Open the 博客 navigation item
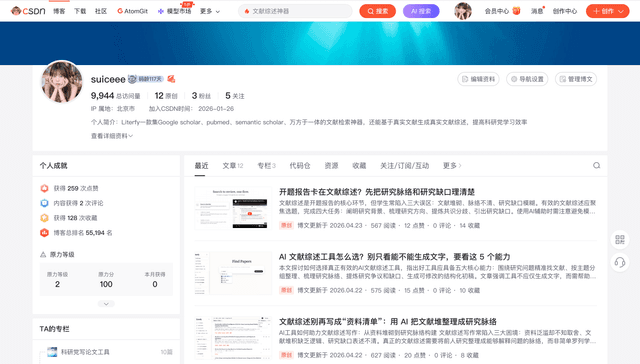Image resolution: width=640 pixels, height=364 pixels. click(59, 11)
